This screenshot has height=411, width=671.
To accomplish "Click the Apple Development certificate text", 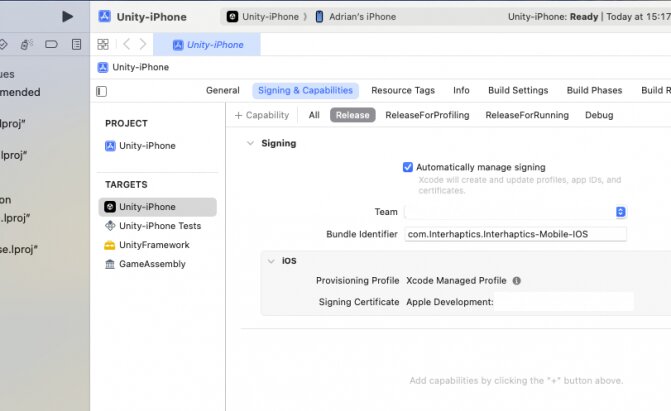I will point(449,302).
